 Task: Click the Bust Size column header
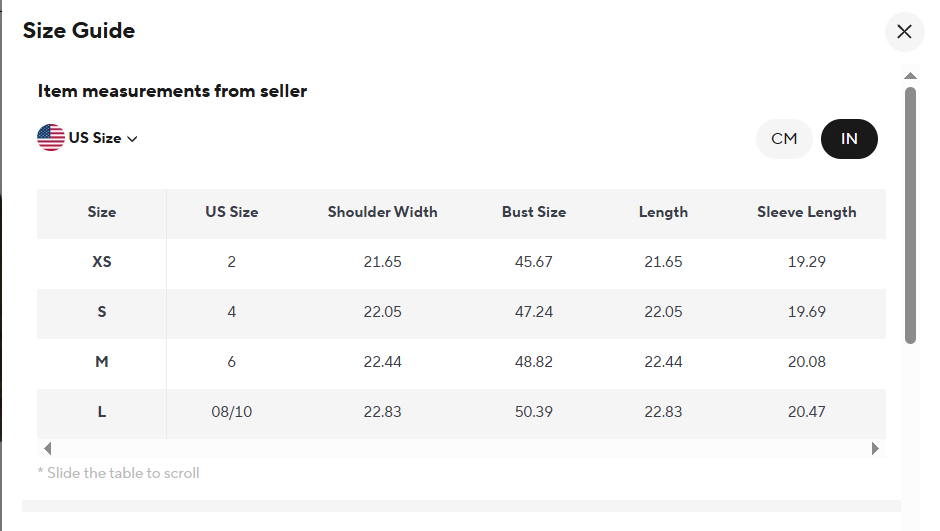point(534,212)
